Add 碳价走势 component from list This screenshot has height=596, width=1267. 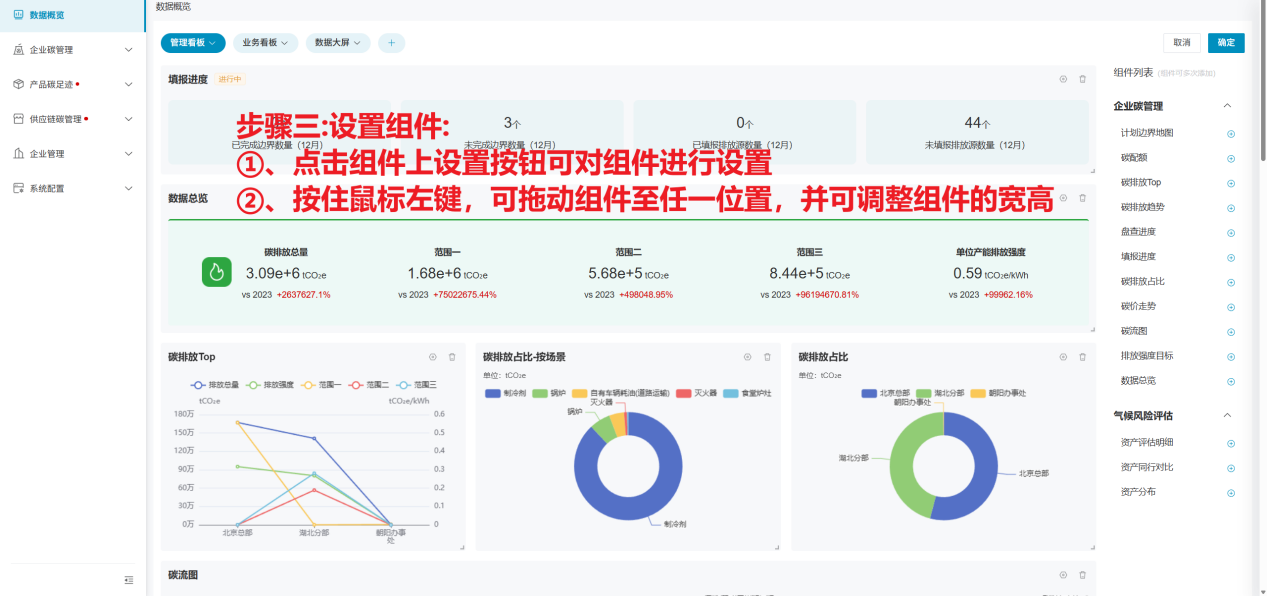point(1231,307)
